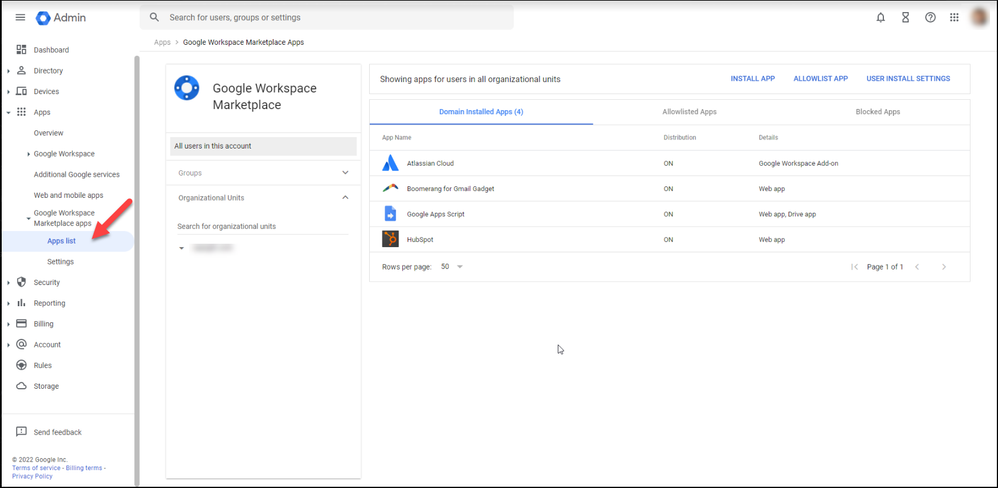Open the Privacy Policy link

tap(32, 476)
